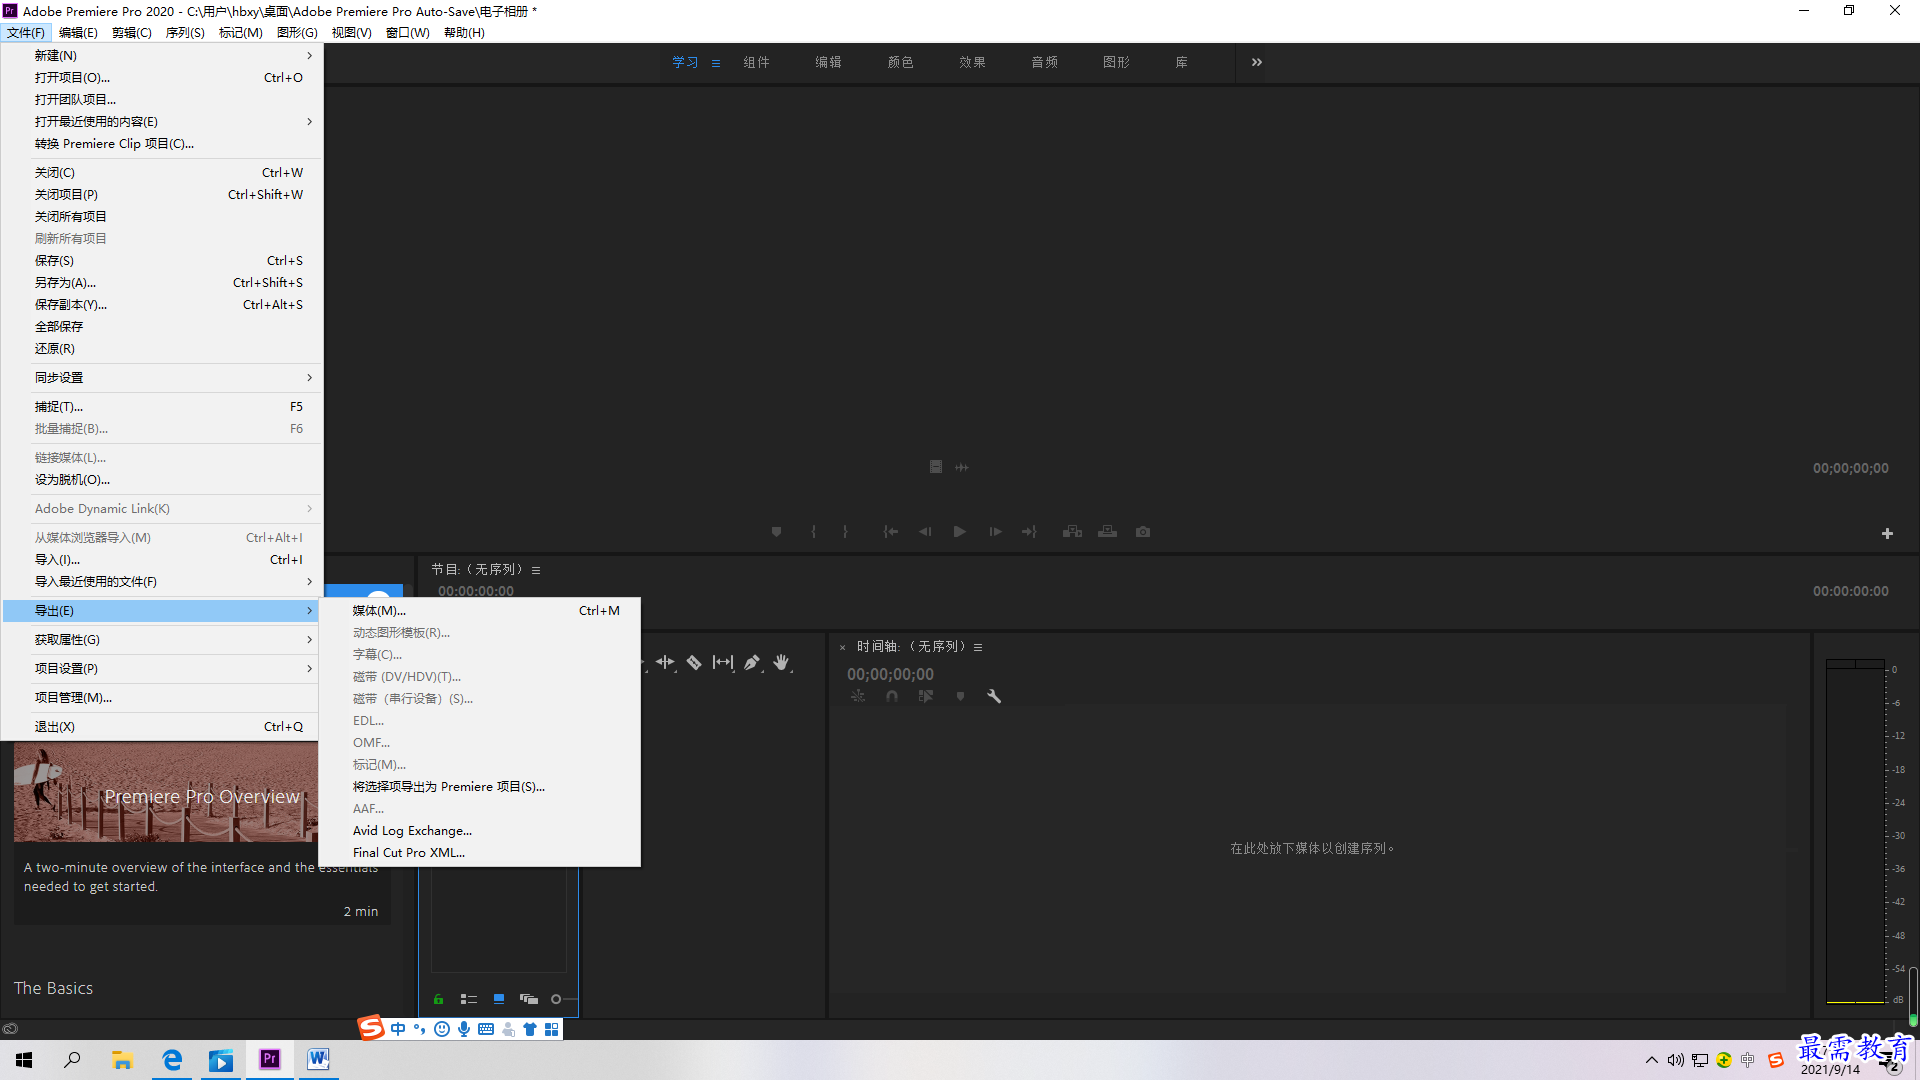The image size is (1920, 1080).
Task: Click the Mark Out bracket icon
Action: pyautogui.click(x=845, y=532)
